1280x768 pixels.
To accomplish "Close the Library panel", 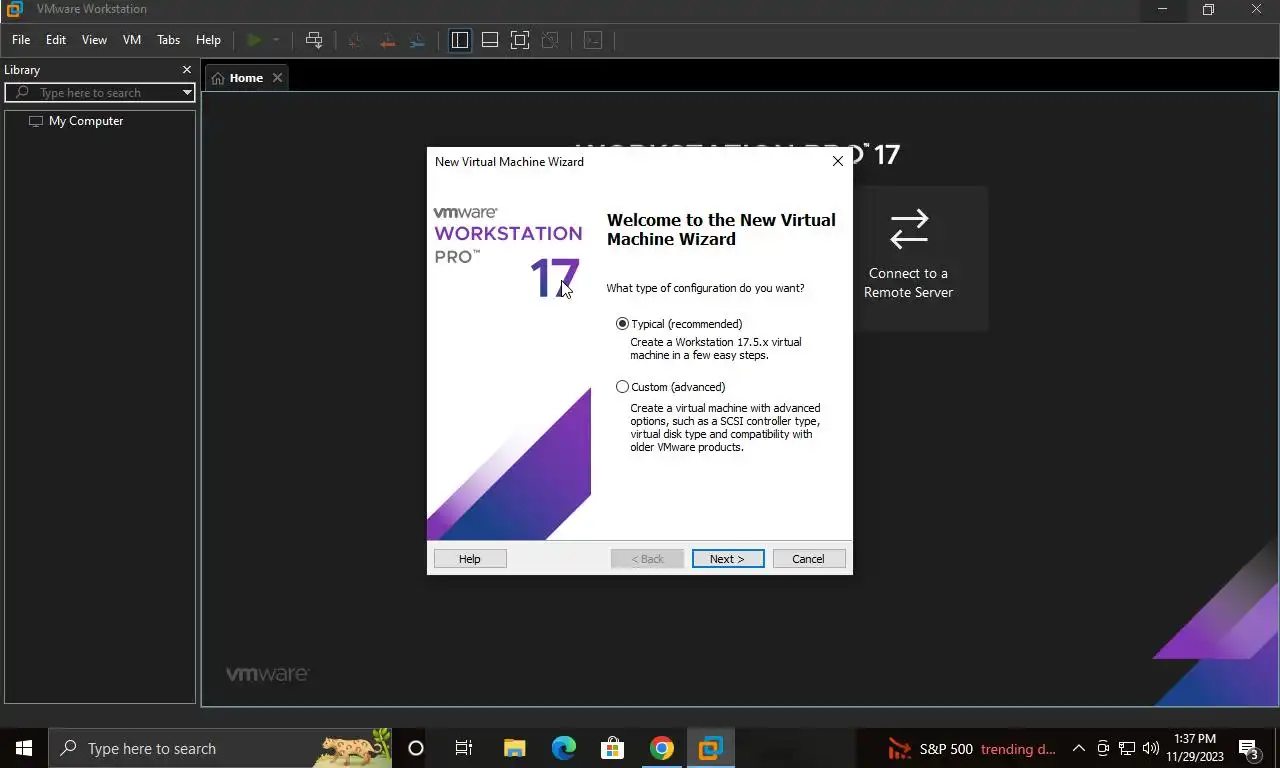I will tap(186, 70).
